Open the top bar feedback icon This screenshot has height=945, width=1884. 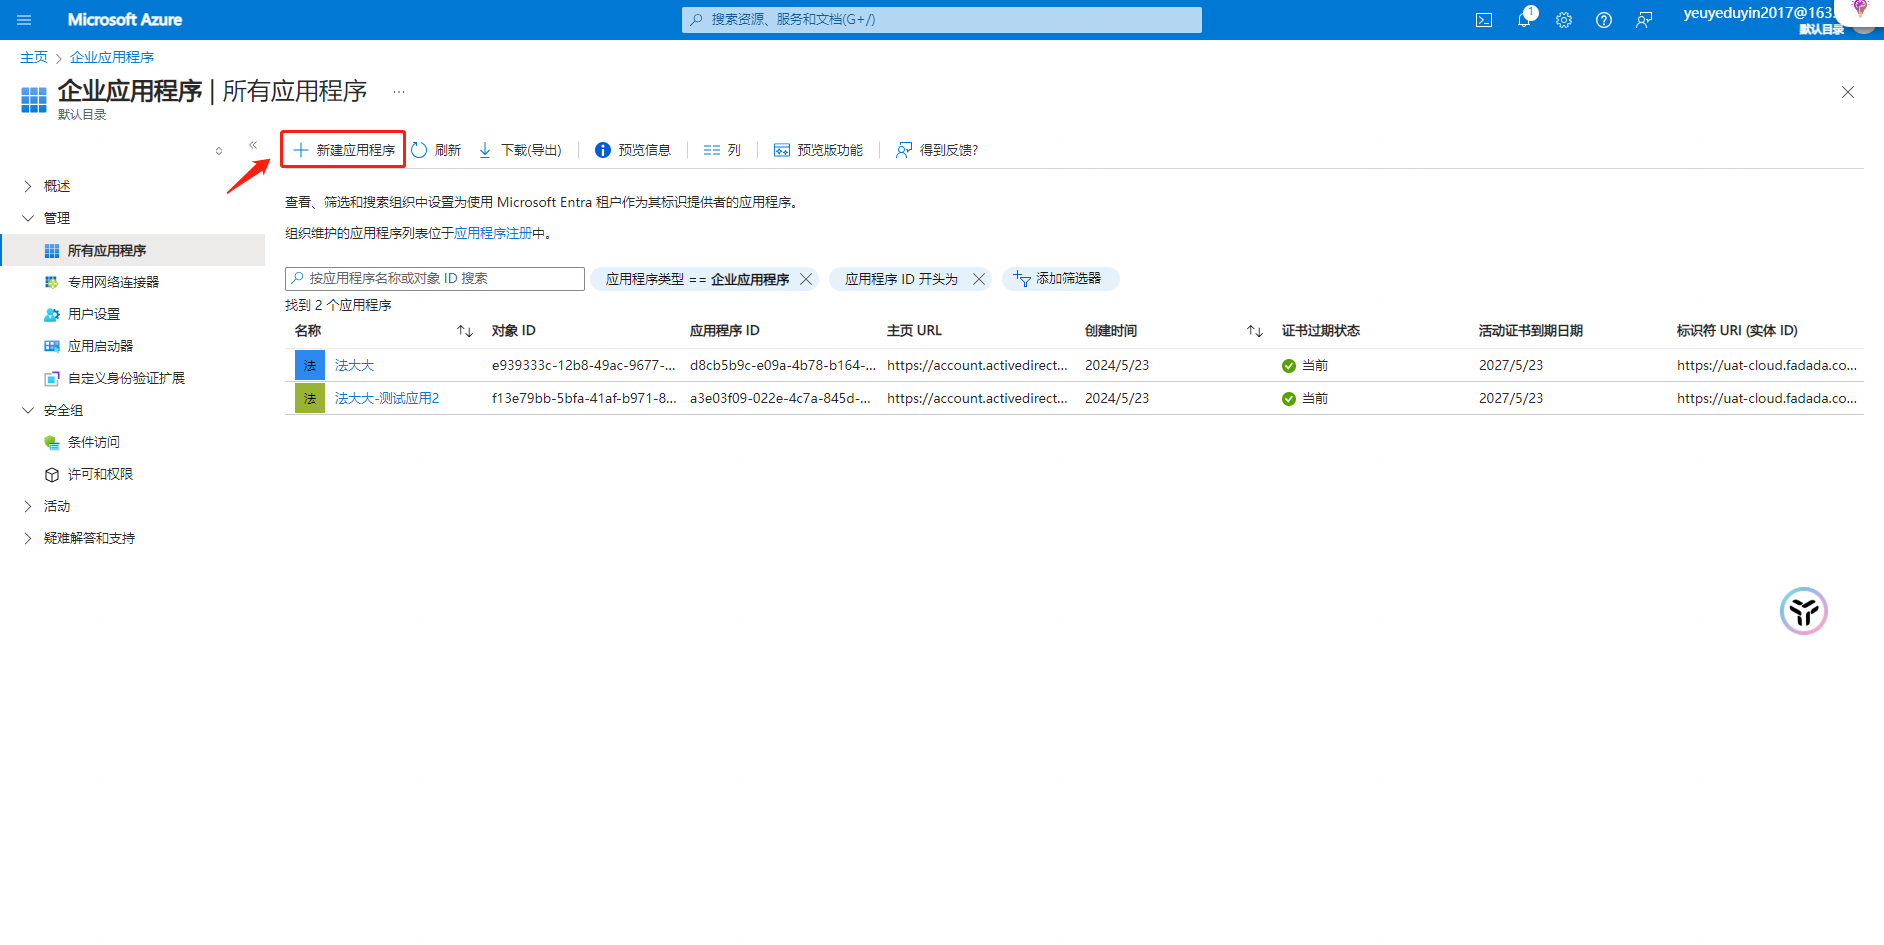click(x=1644, y=20)
